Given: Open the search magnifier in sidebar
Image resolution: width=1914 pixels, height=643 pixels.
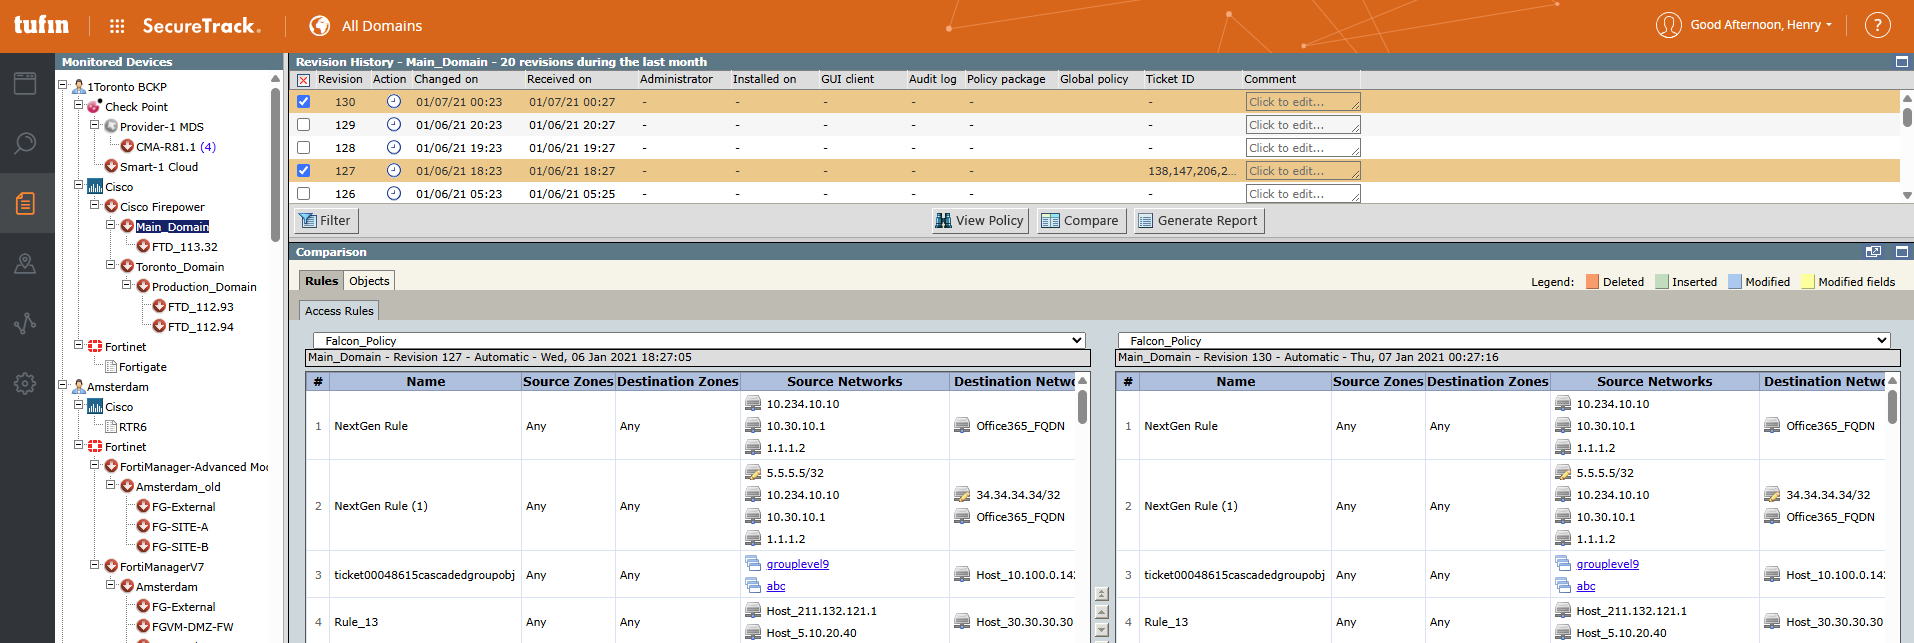Looking at the screenshot, I should (x=25, y=143).
